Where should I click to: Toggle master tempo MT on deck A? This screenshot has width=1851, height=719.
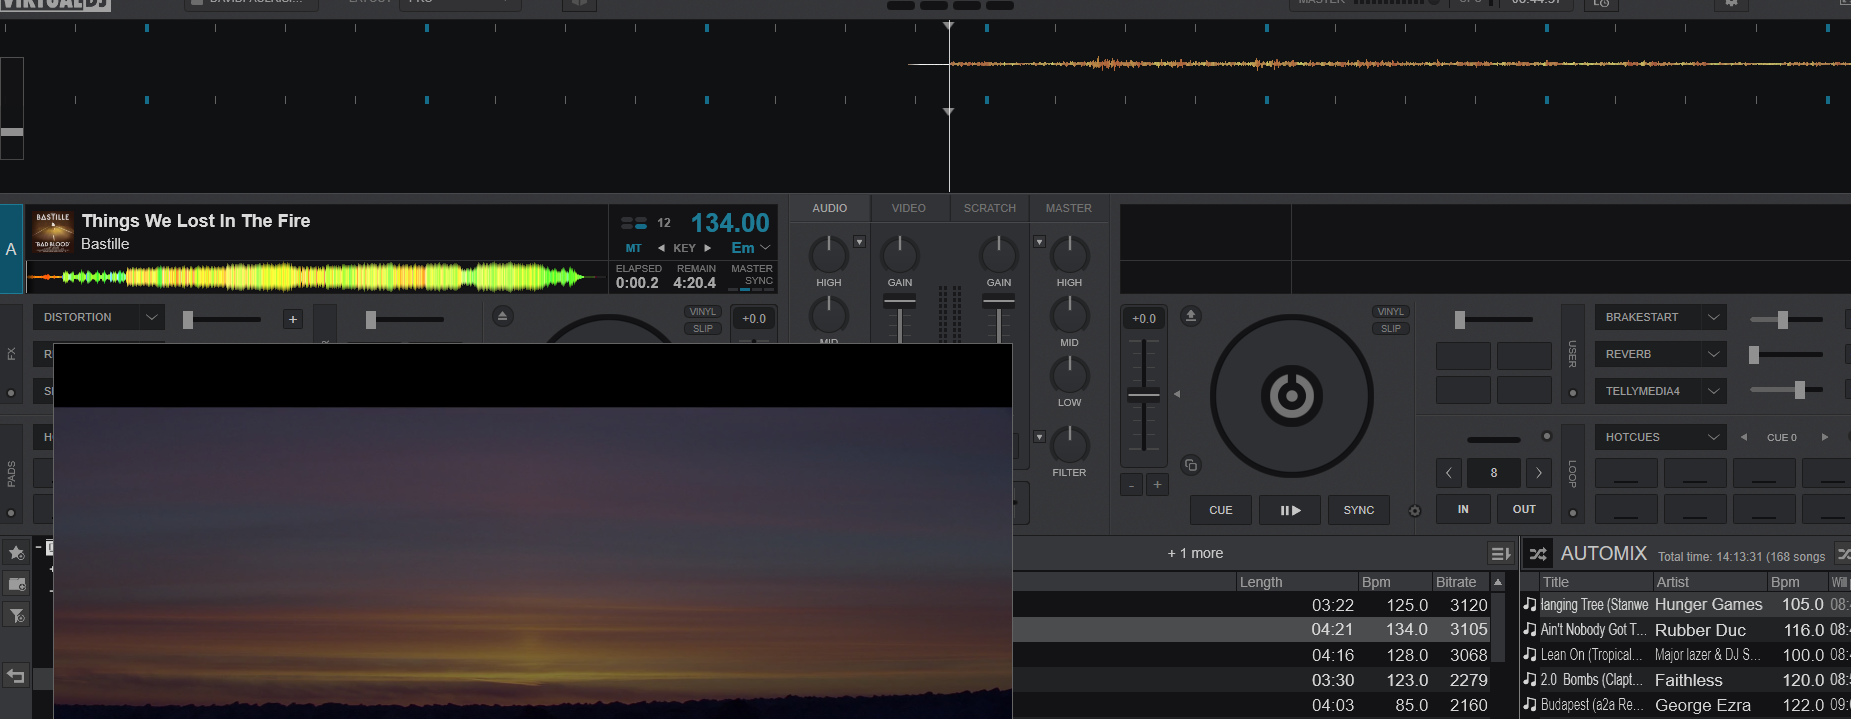pyautogui.click(x=634, y=248)
